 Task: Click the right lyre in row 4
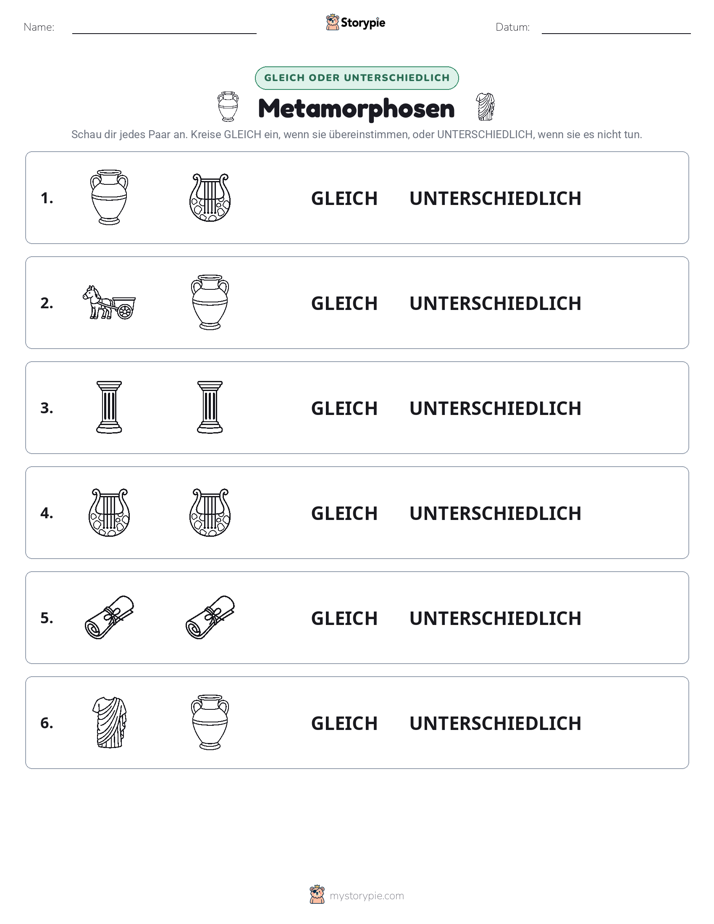[210, 512]
